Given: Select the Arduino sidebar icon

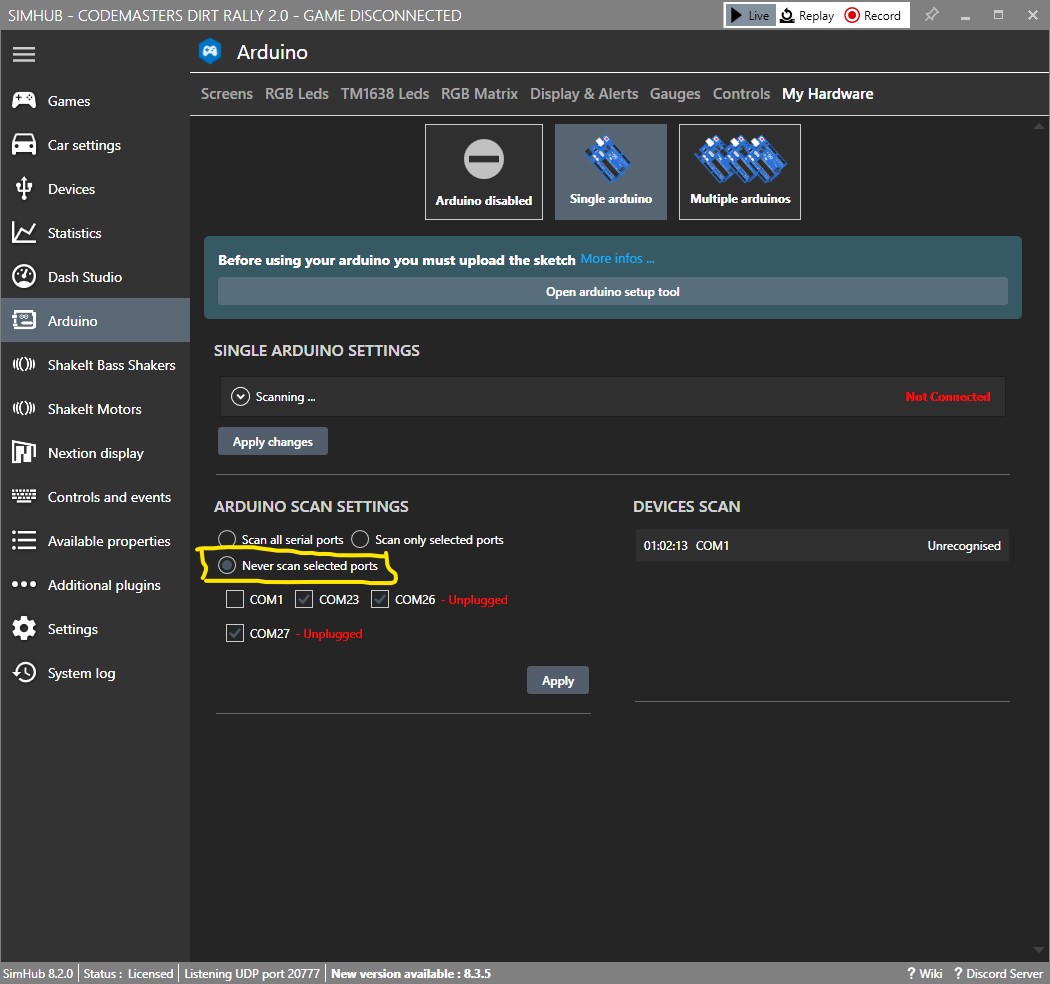Looking at the screenshot, I should [24, 320].
